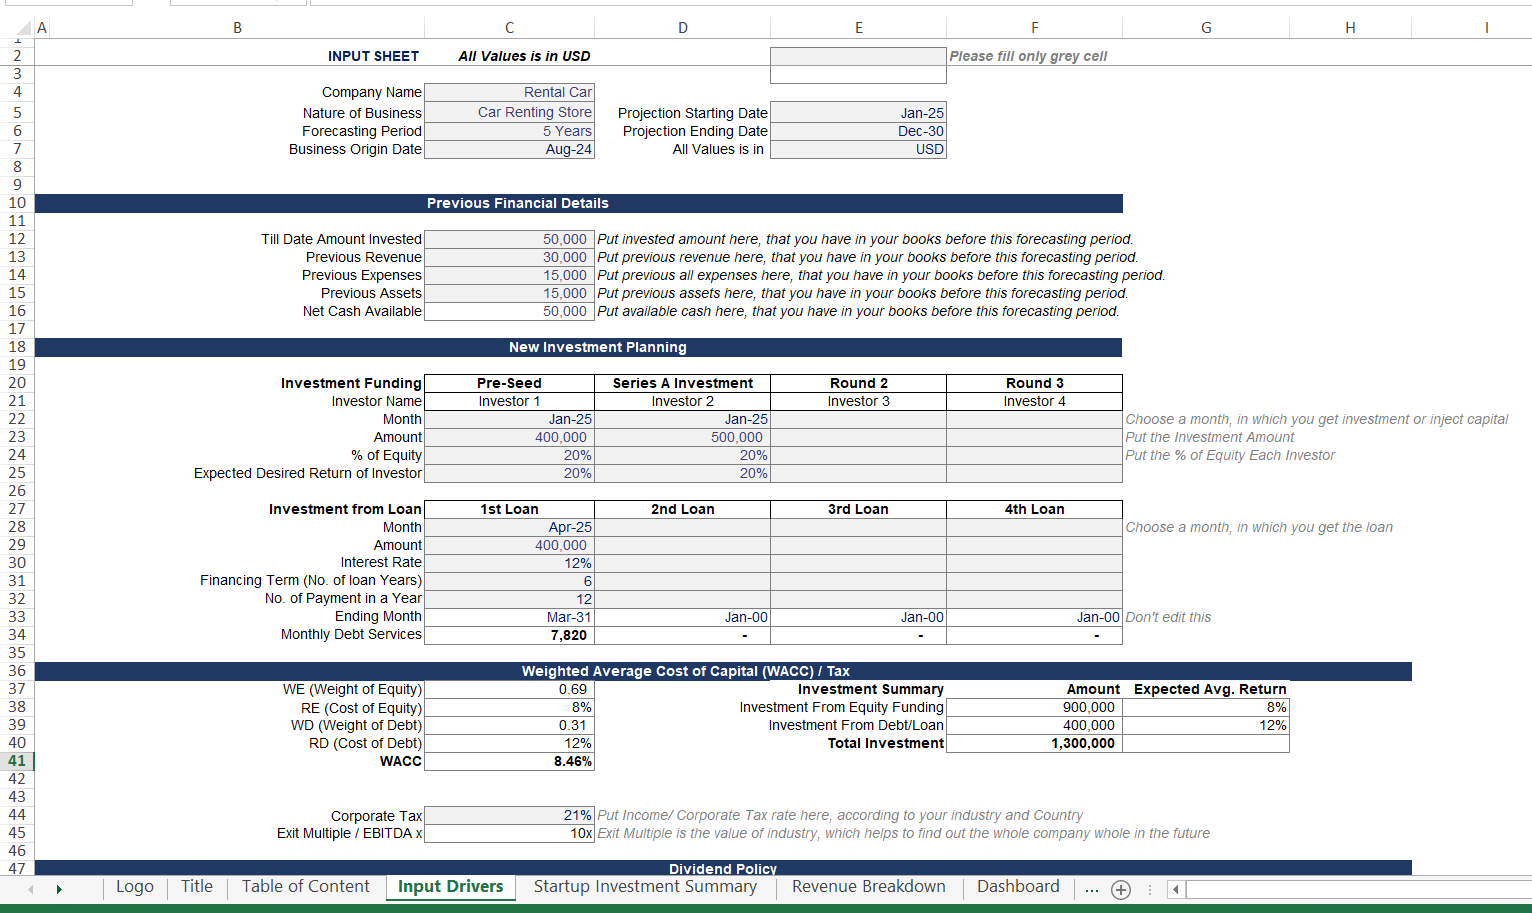Select the 'Investor 1' name cell
The width and height of the screenshot is (1532, 913).
509,401
